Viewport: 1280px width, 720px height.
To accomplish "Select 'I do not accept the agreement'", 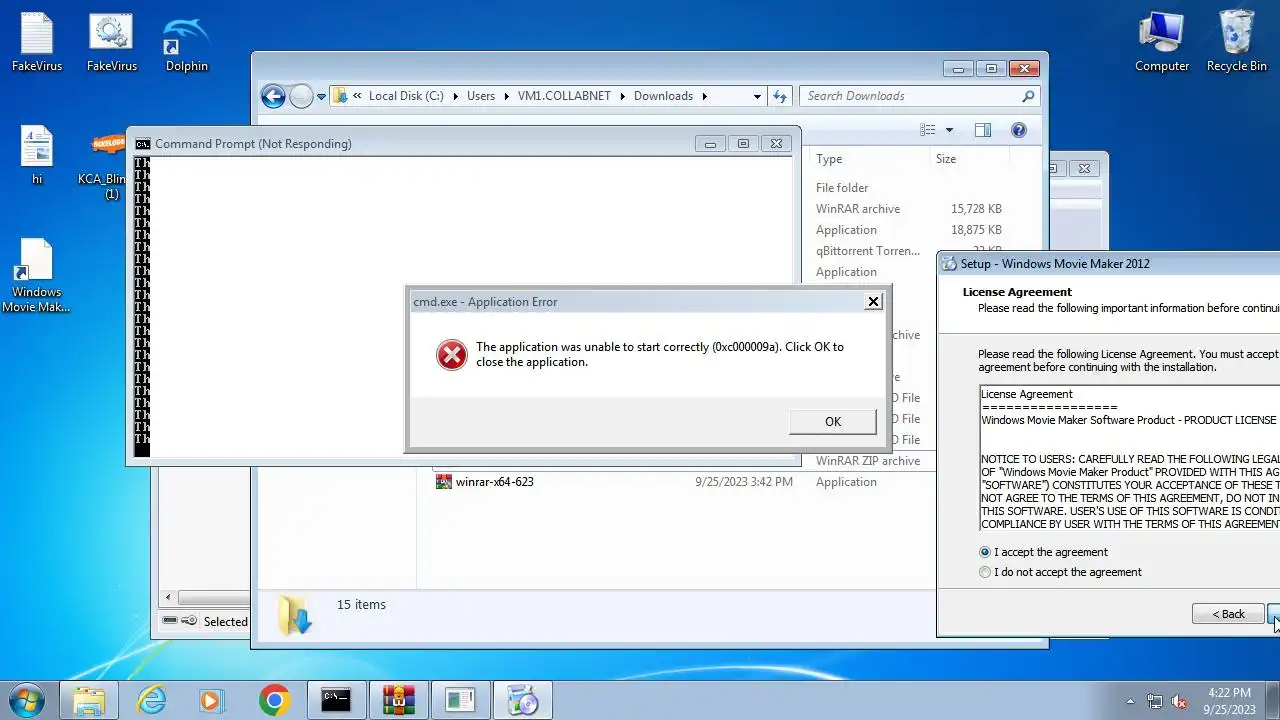I will coord(1060,572).
